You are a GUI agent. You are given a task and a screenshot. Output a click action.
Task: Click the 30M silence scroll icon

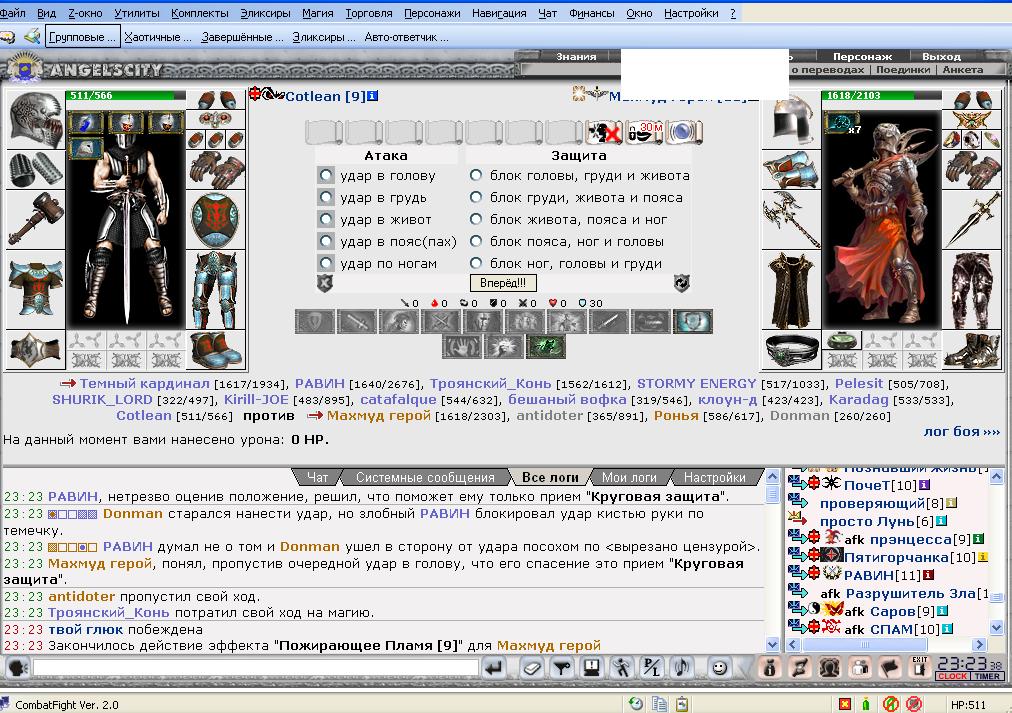[643, 132]
